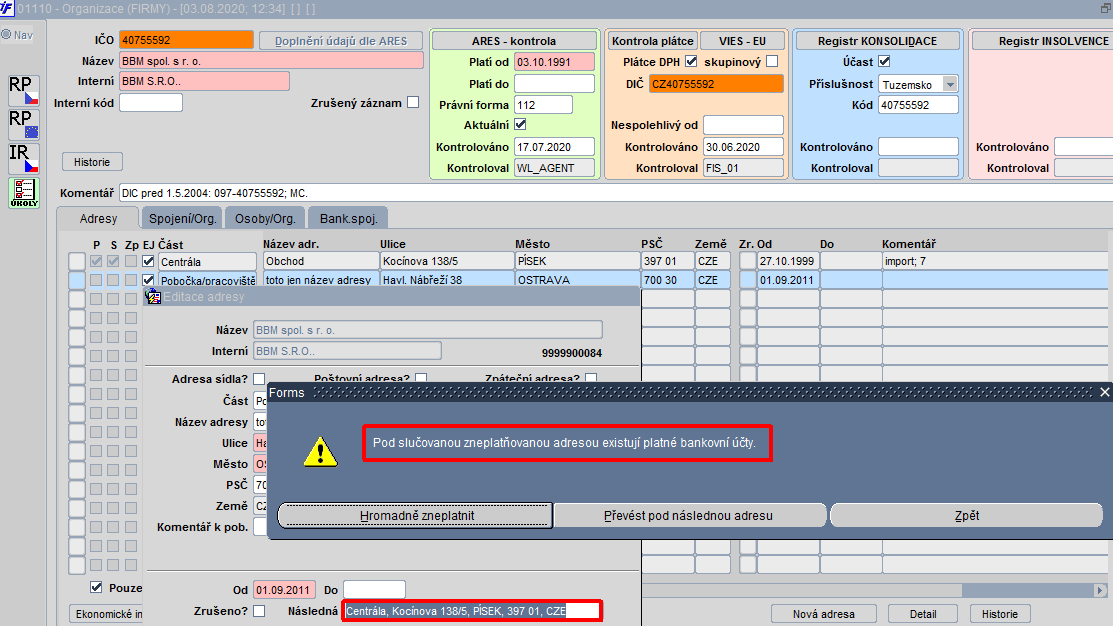
Task: Select the import; 7 comment cell
Action: pos(994,261)
